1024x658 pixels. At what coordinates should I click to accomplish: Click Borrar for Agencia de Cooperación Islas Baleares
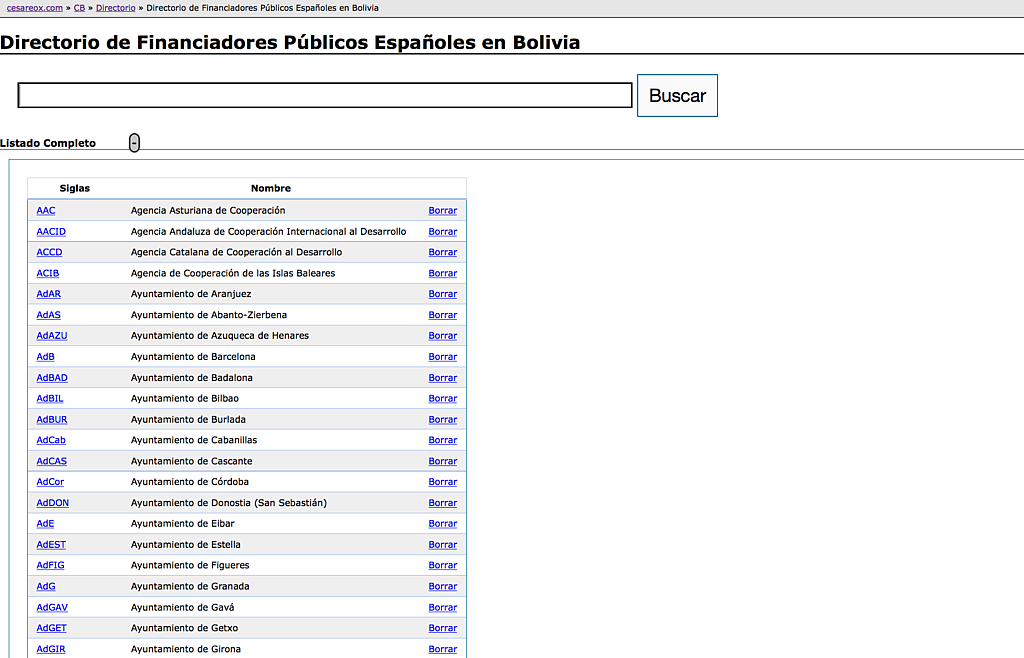coord(443,273)
